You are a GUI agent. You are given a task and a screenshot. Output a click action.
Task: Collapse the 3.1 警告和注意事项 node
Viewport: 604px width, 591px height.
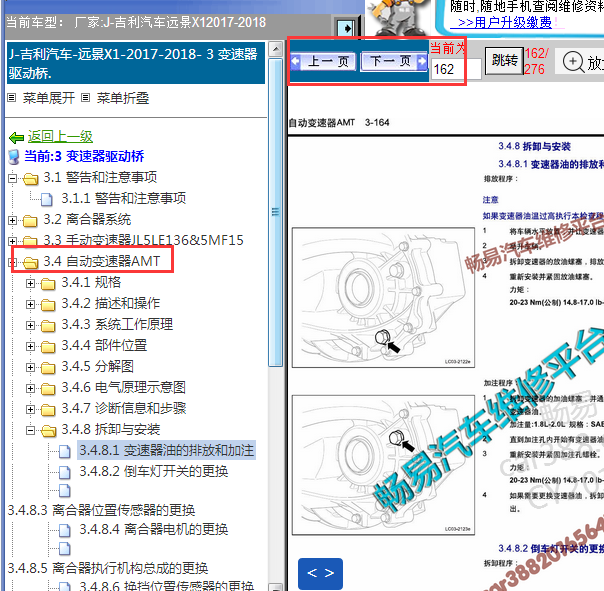[x=12, y=178]
